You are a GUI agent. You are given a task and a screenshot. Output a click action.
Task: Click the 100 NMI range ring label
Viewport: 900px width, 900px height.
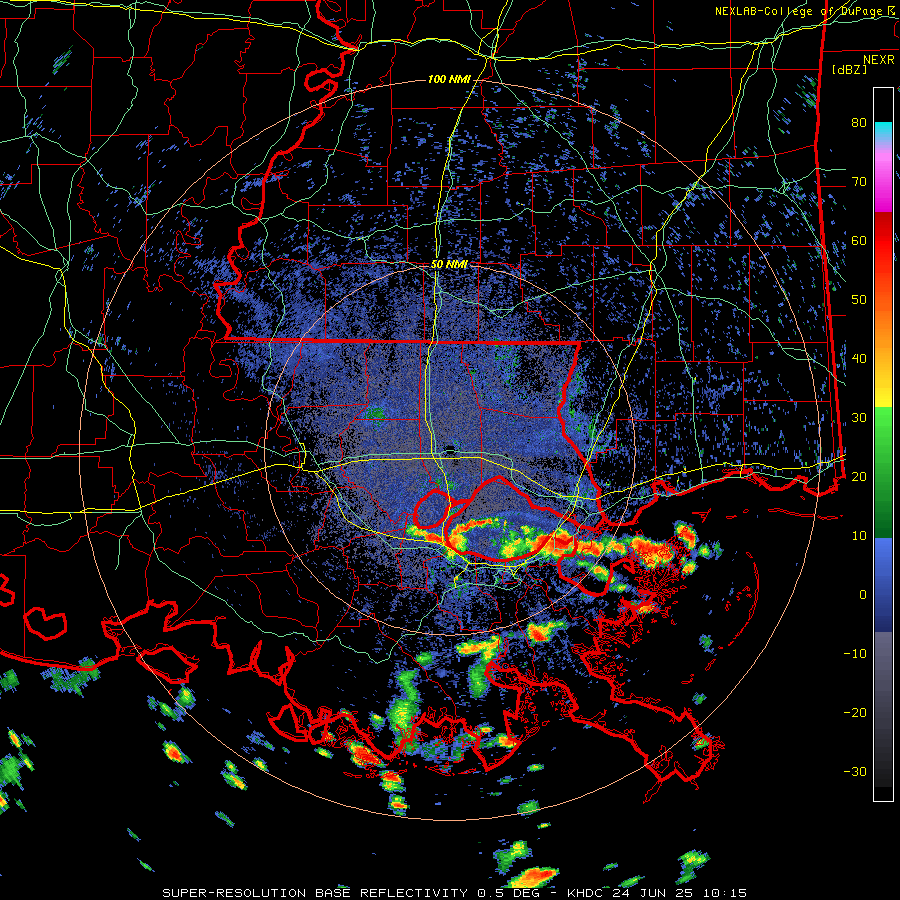click(x=448, y=79)
